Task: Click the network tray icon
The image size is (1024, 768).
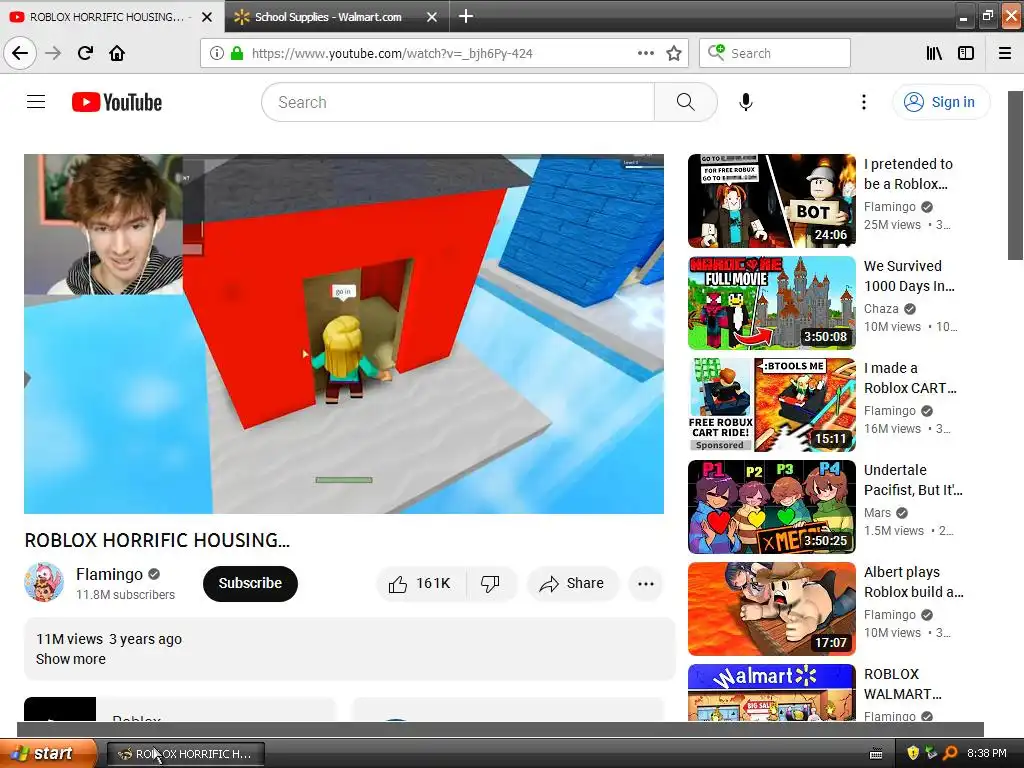Action: (x=931, y=753)
